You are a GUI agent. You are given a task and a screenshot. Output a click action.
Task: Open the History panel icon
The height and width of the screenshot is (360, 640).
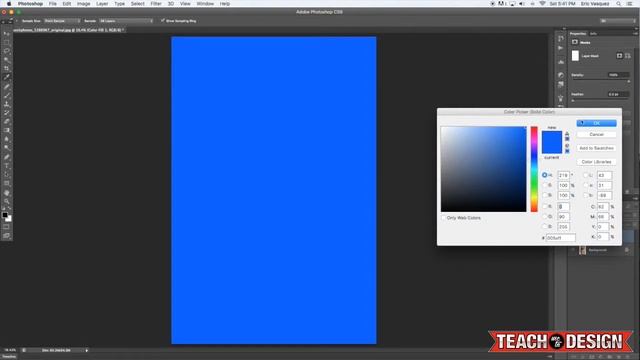click(561, 38)
